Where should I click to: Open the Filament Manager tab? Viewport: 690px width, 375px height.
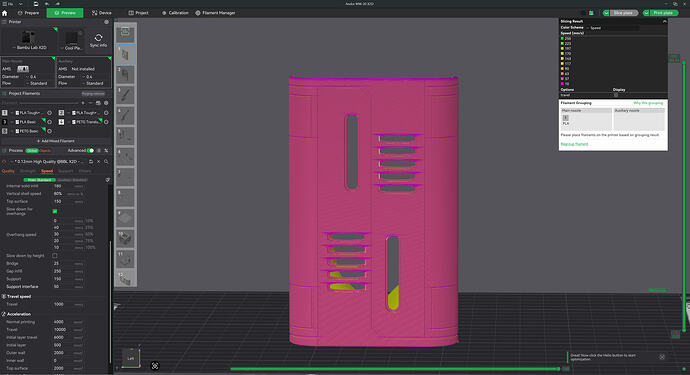[x=215, y=13]
